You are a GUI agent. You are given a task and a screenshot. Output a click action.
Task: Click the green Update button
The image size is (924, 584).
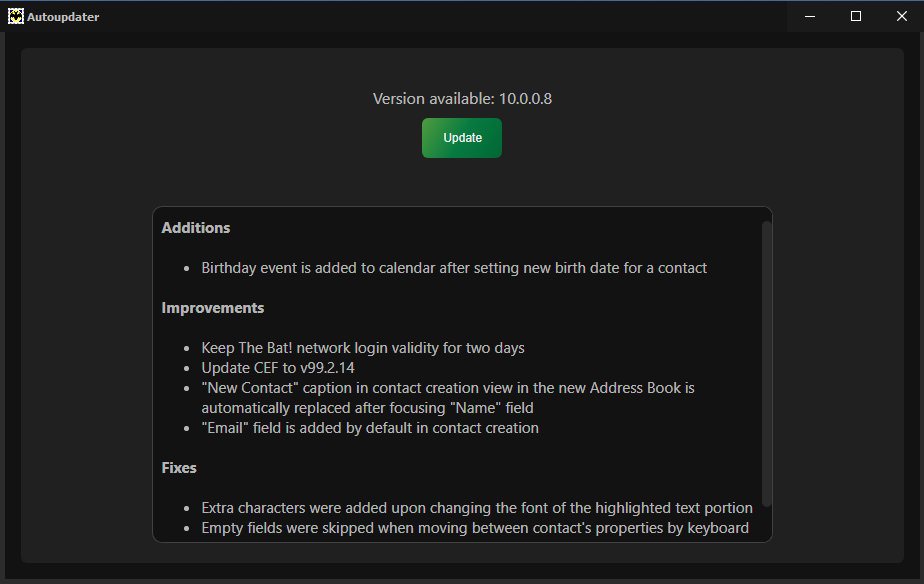click(461, 138)
